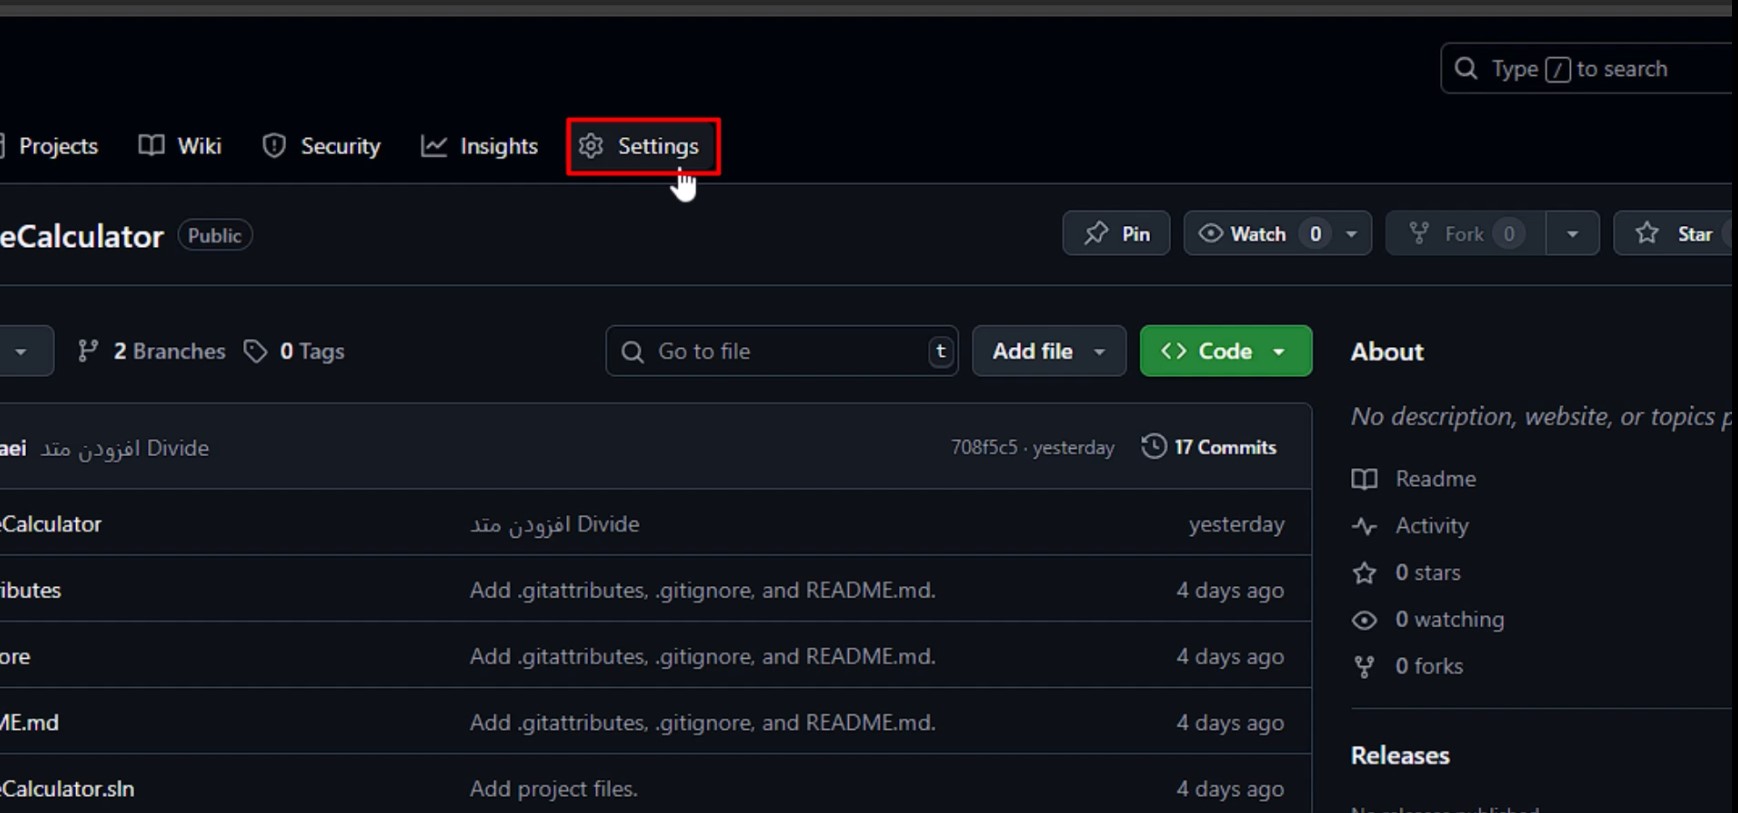Click the 0 forks icon in About
Image resolution: width=1738 pixels, height=813 pixels.
pyautogui.click(x=1364, y=666)
